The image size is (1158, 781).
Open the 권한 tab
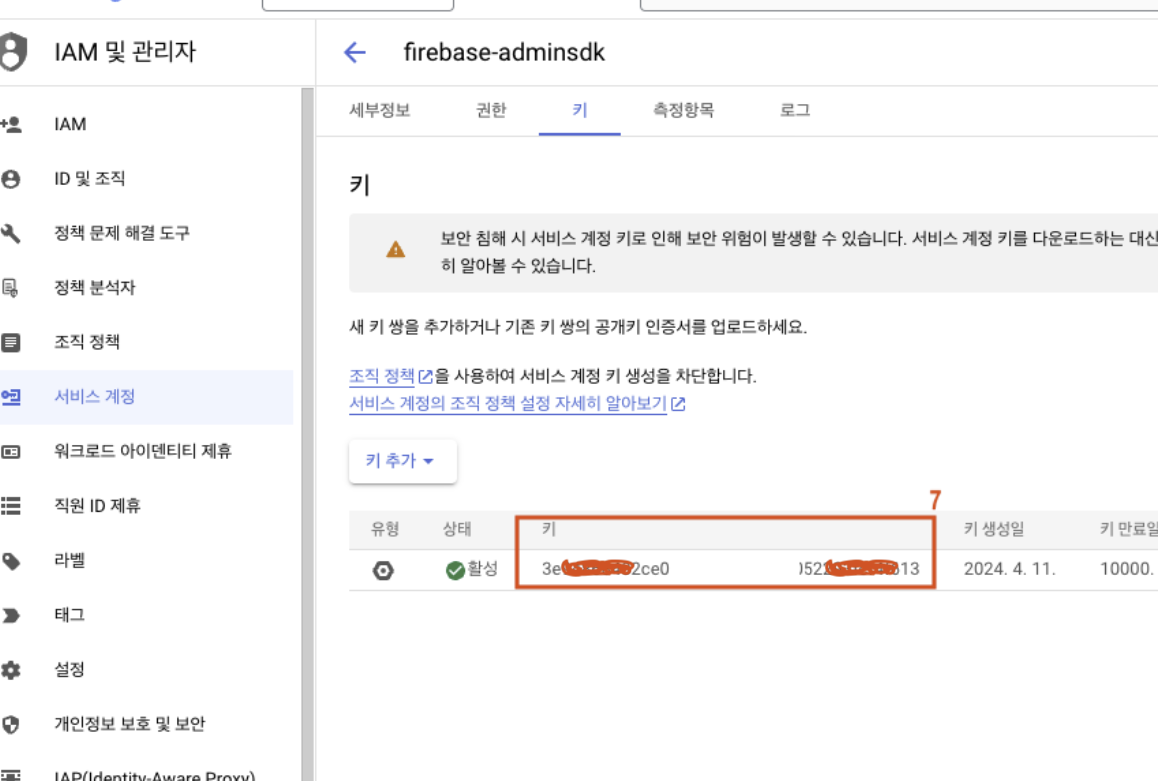click(491, 110)
